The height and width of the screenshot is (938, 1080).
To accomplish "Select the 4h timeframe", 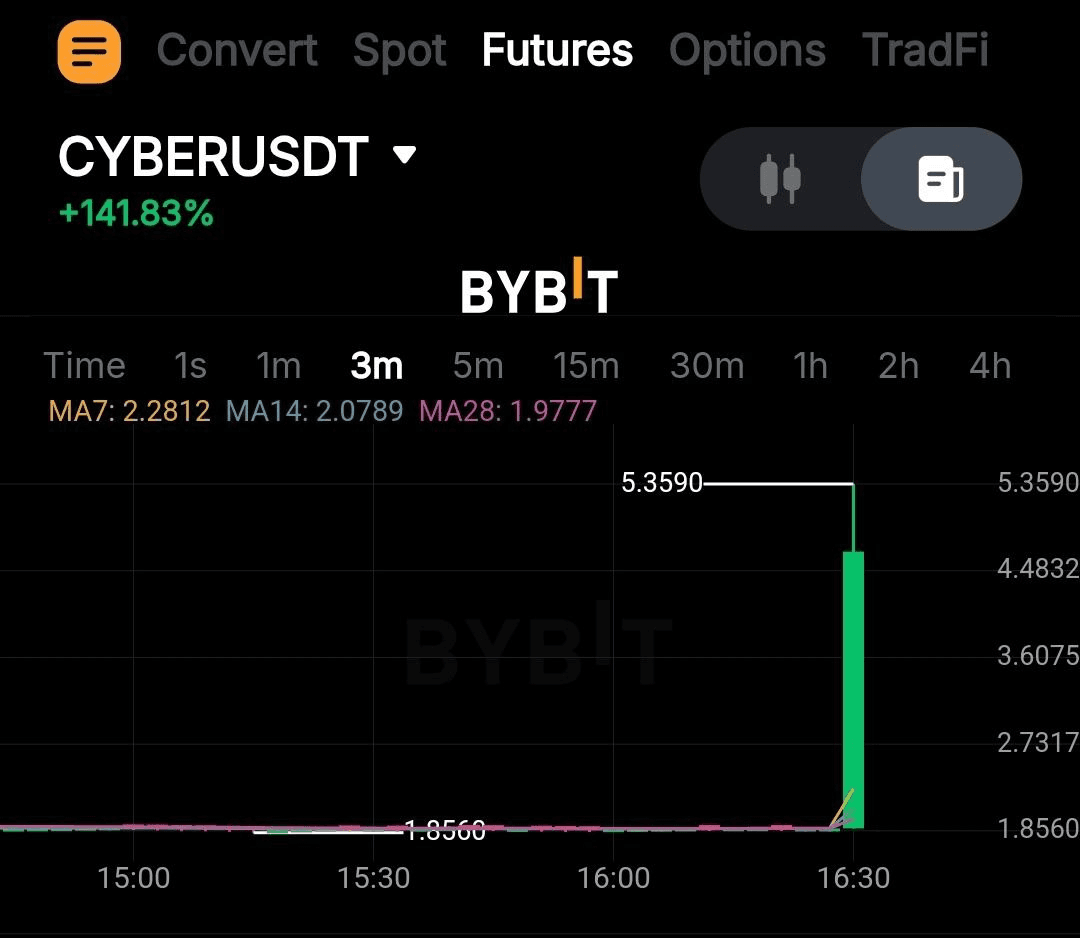I will pyautogui.click(x=990, y=365).
